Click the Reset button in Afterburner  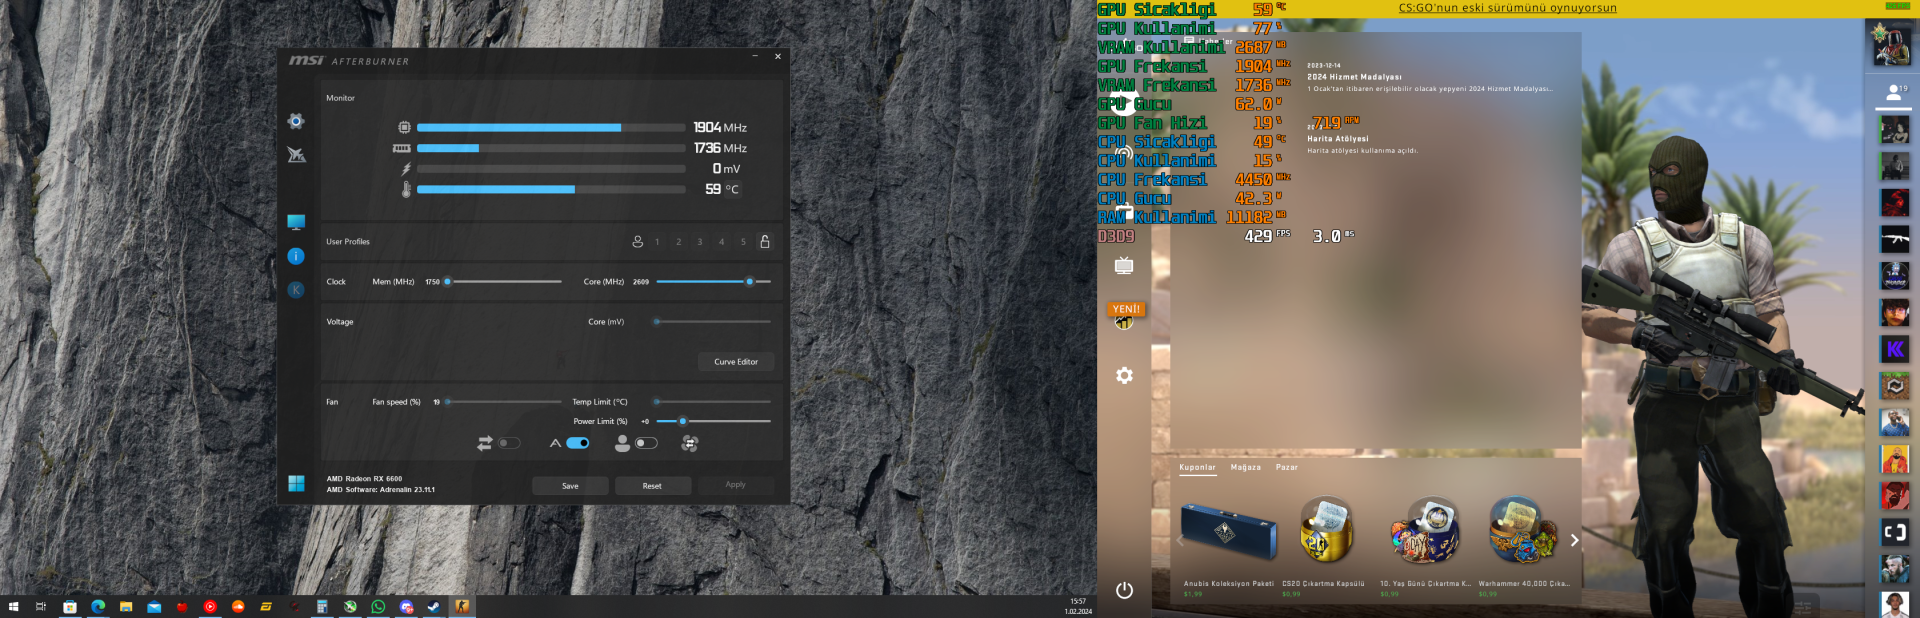pos(652,486)
